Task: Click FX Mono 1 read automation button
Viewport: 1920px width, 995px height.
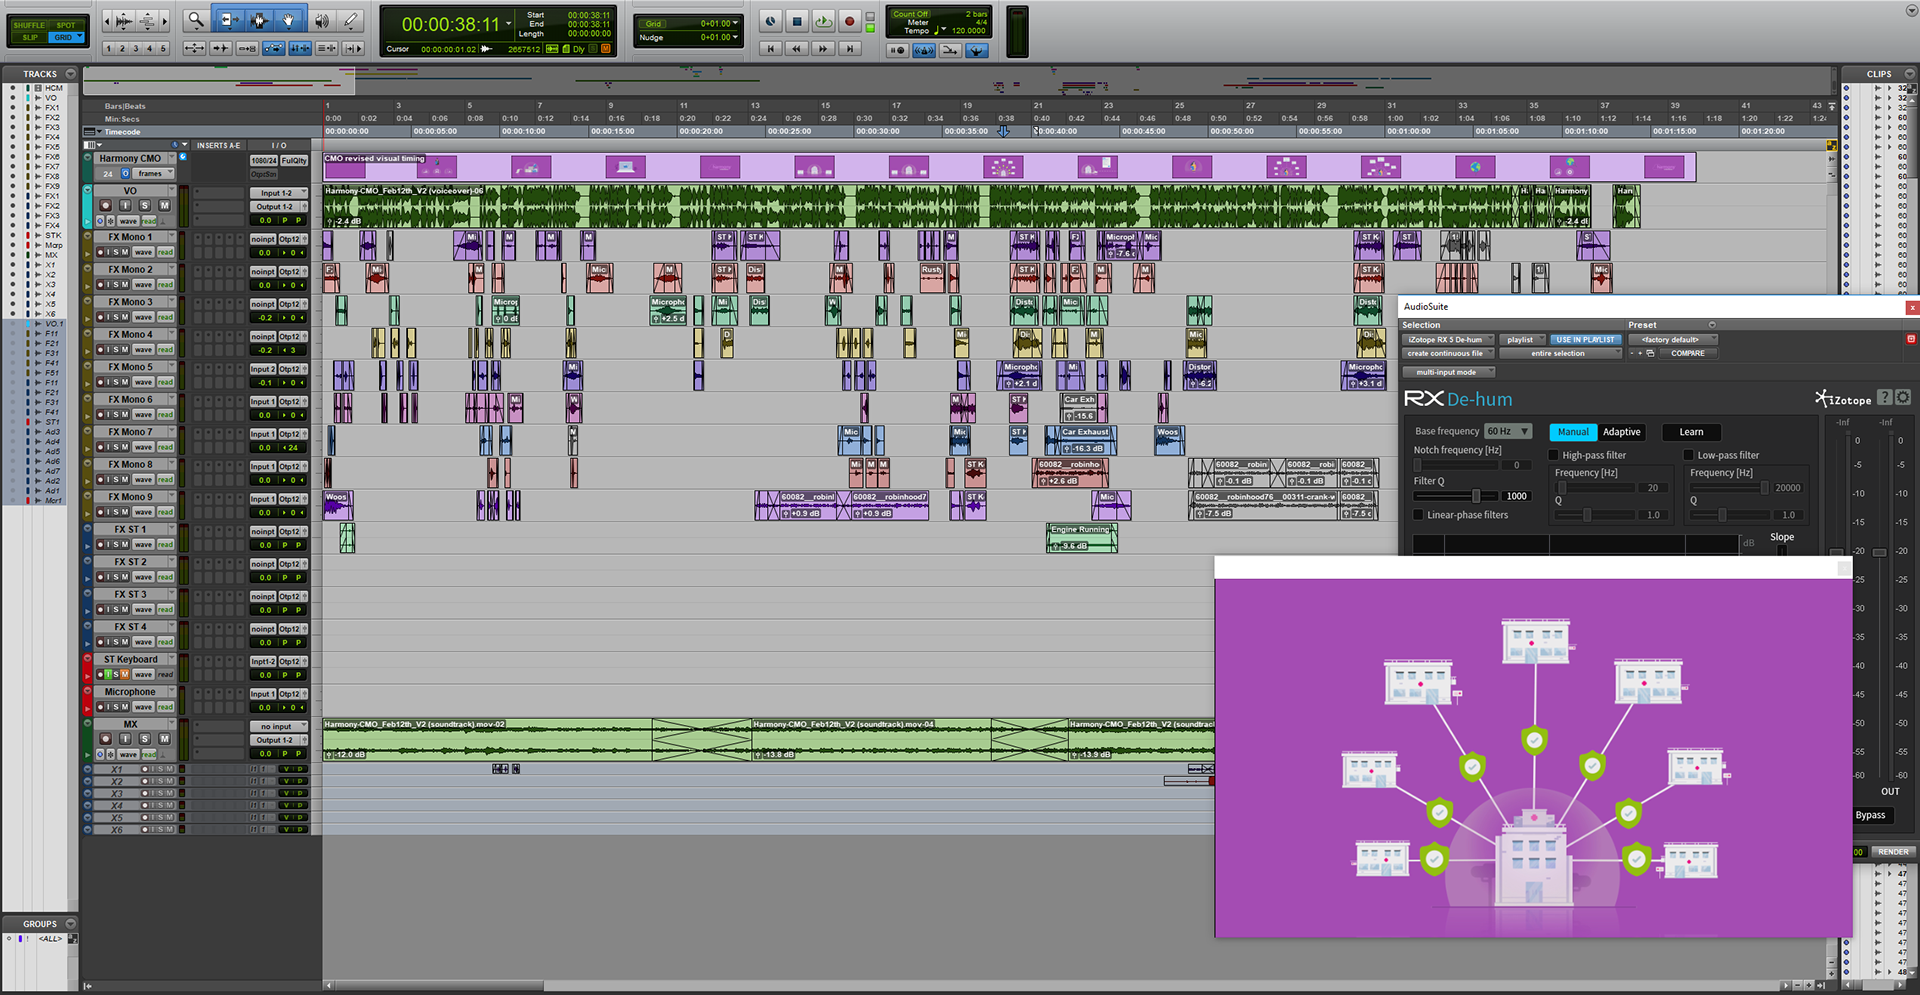Action: tap(165, 252)
